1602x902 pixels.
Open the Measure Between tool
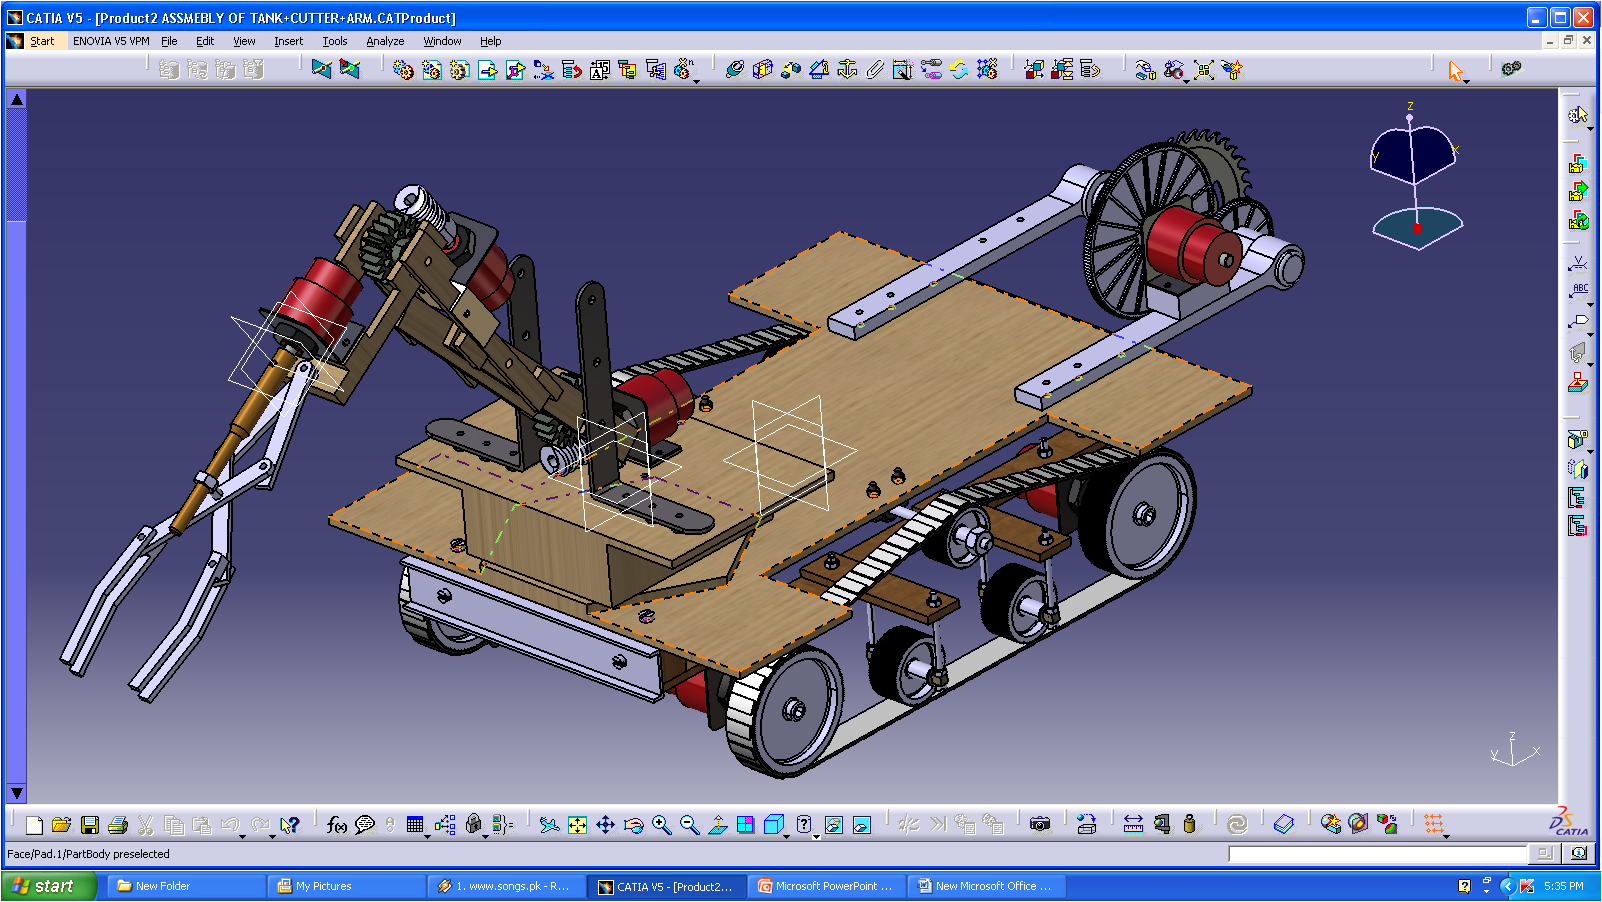pyautogui.click(x=1133, y=825)
